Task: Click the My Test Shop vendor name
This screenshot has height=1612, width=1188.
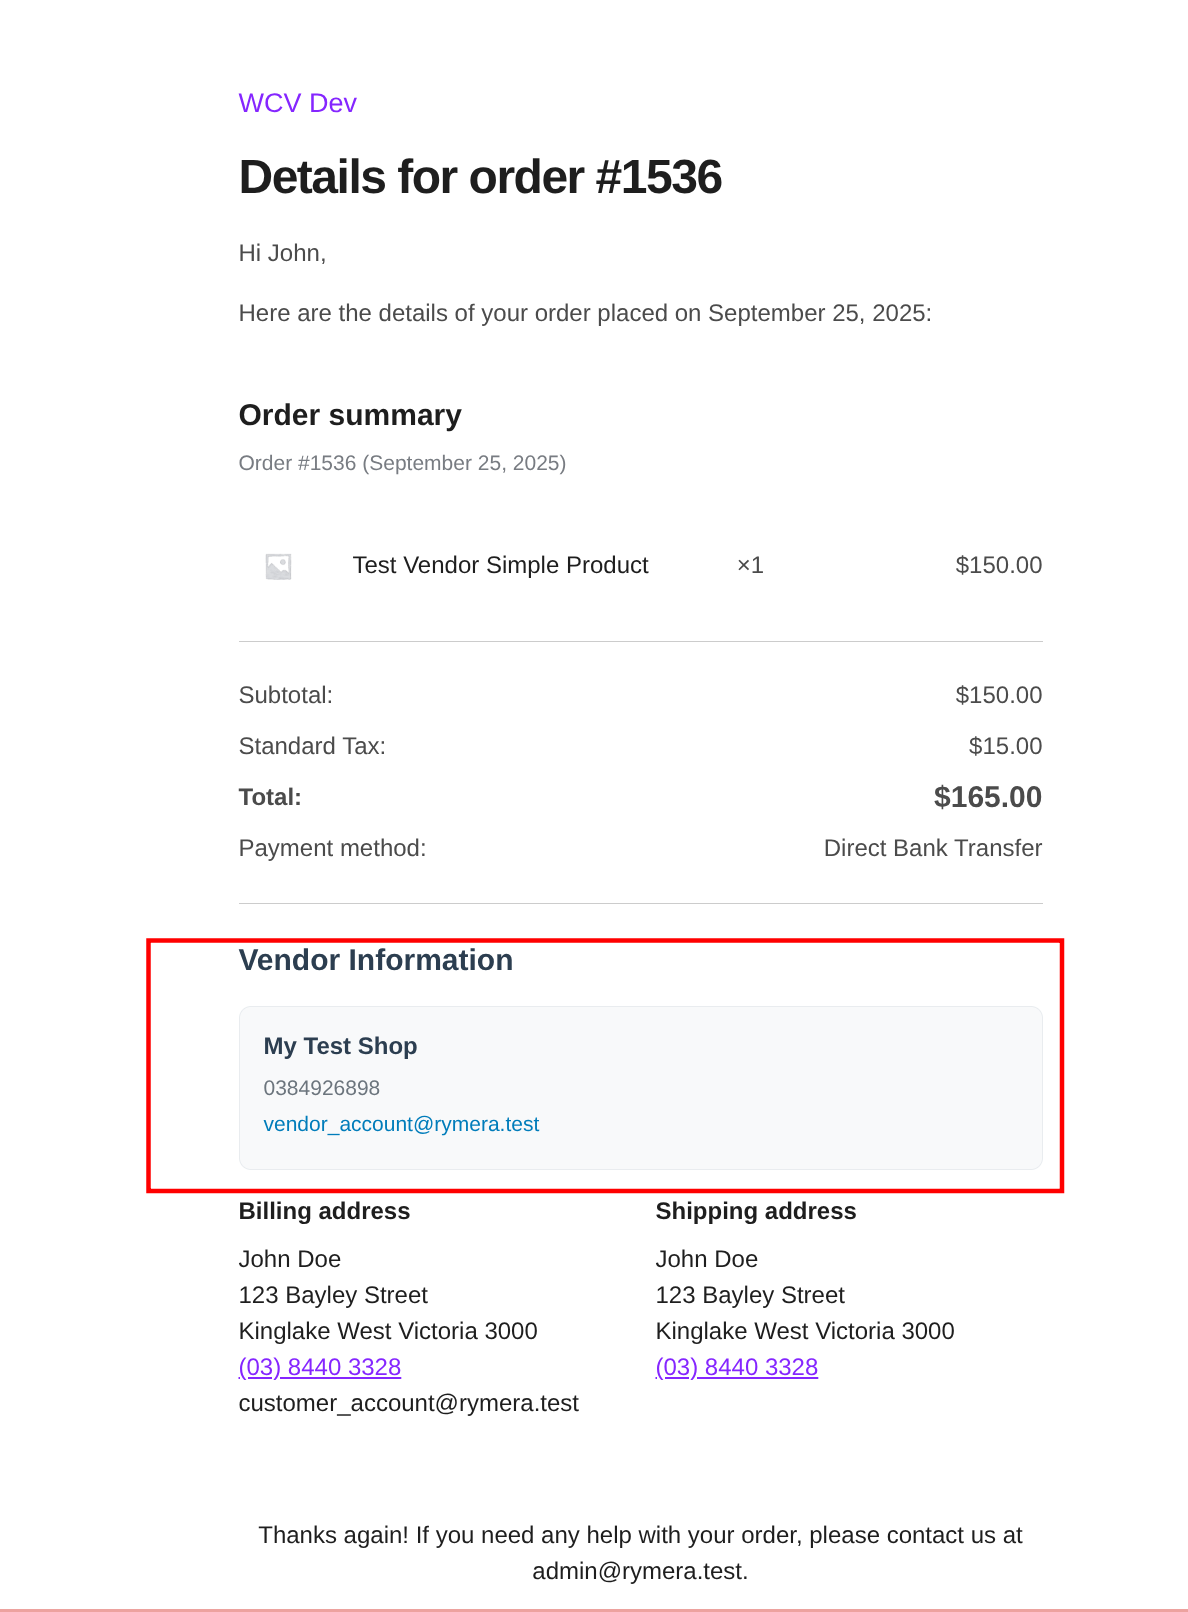Action: 340,1046
